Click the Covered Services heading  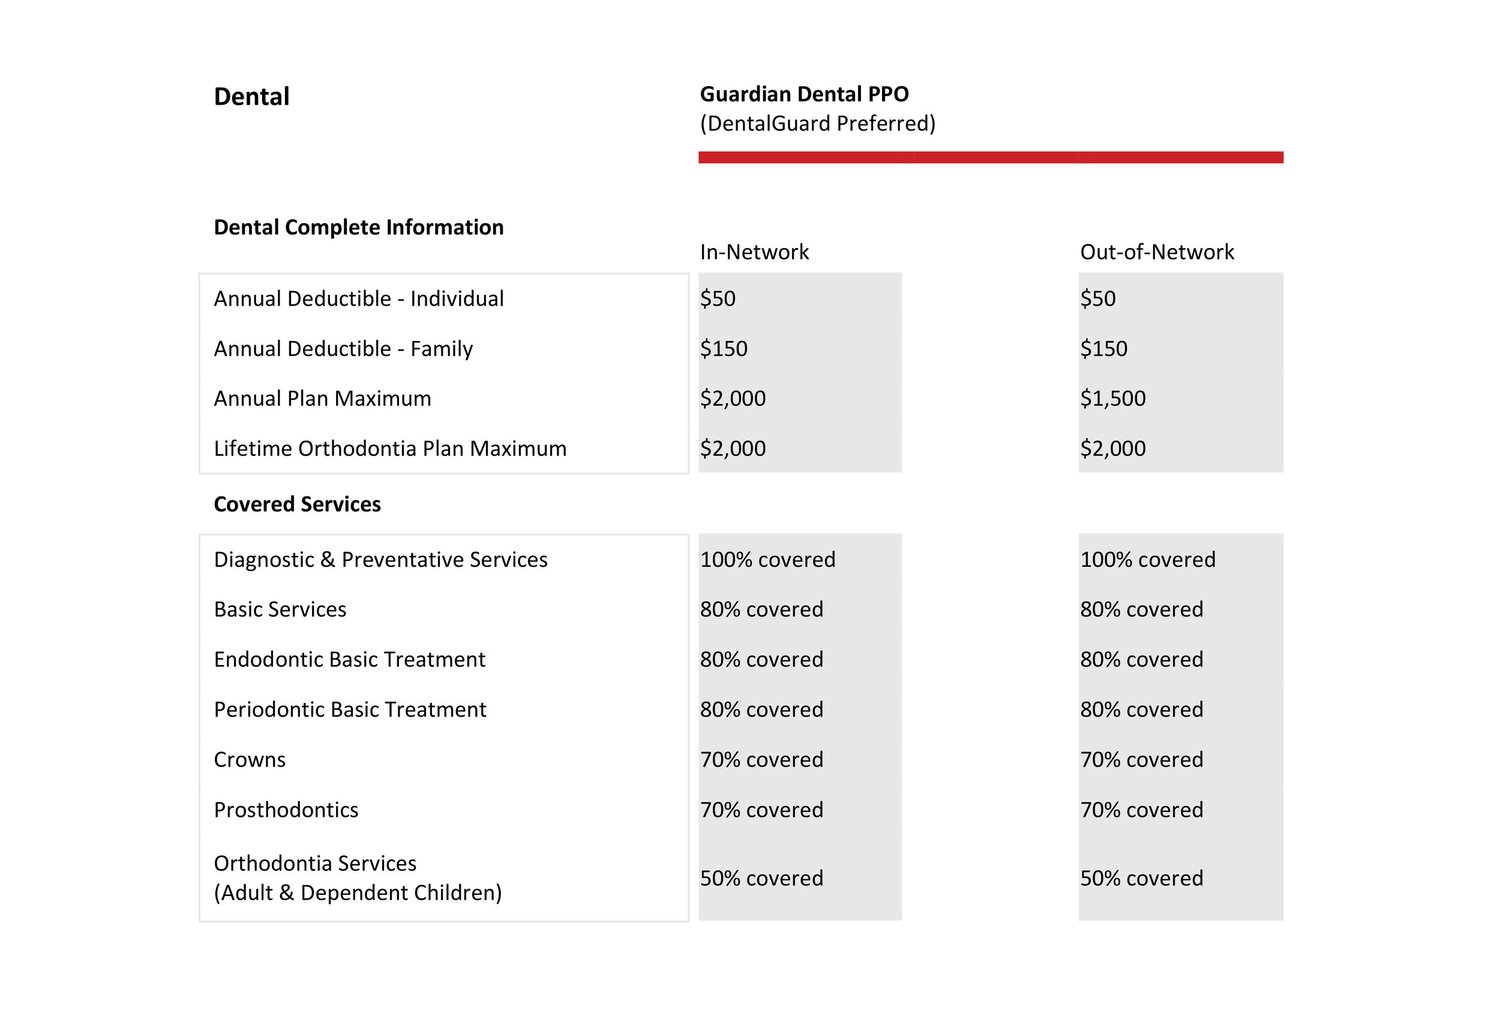tap(297, 504)
